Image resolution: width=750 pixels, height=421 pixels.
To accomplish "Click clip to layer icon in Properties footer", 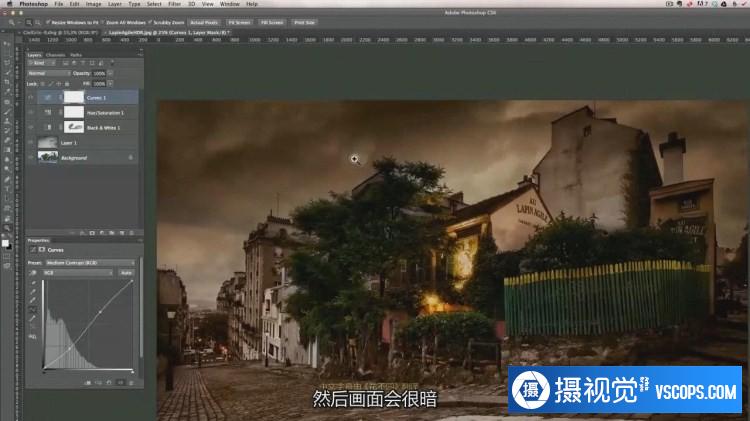I will [88, 383].
